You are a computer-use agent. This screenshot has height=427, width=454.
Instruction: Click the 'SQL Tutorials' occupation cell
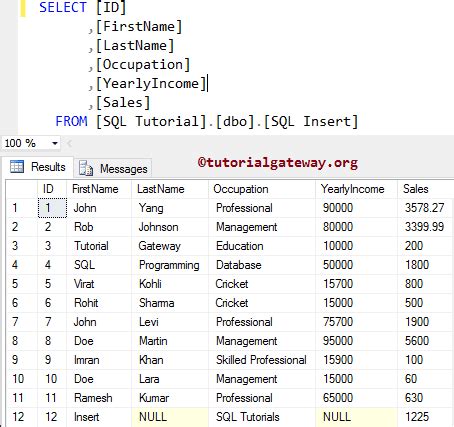[x=262, y=417]
